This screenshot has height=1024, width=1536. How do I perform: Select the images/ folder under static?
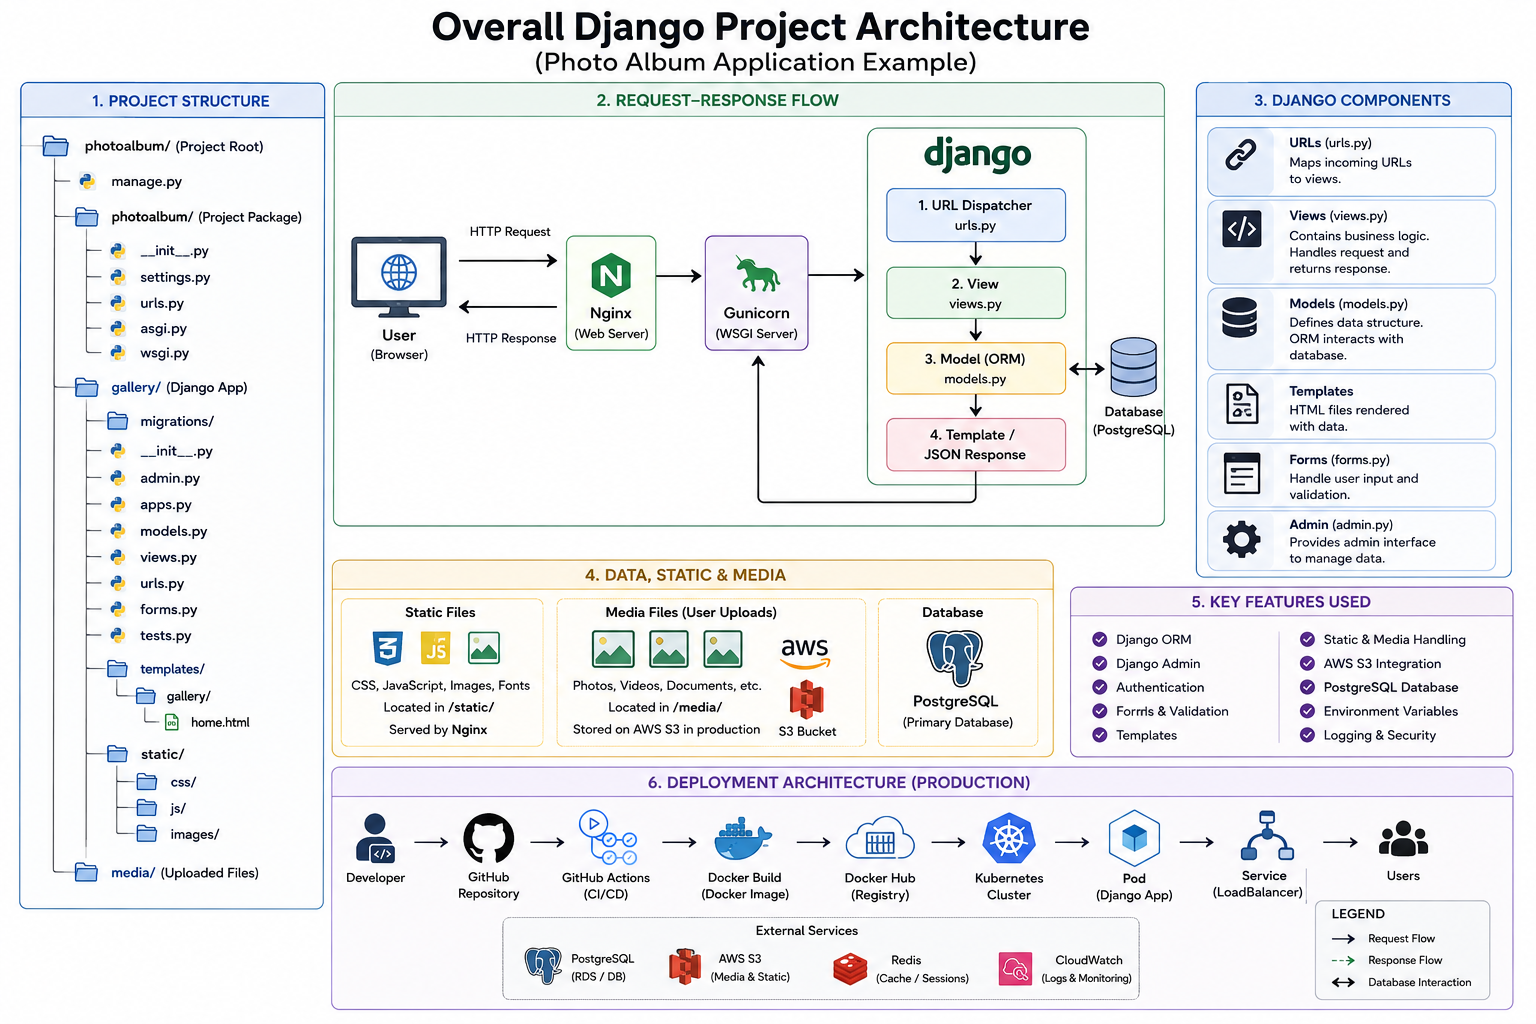[x=178, y=834]
